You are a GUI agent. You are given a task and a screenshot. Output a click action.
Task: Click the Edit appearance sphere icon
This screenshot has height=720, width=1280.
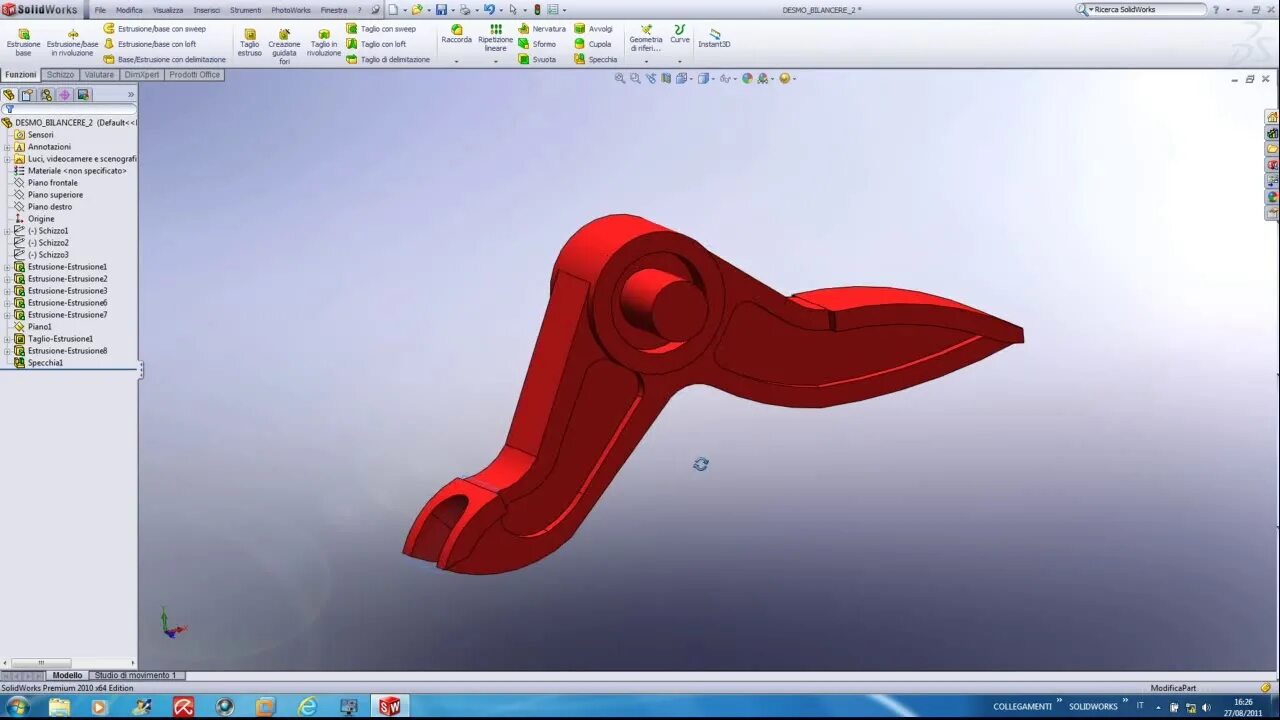click(x=747, y=78)
